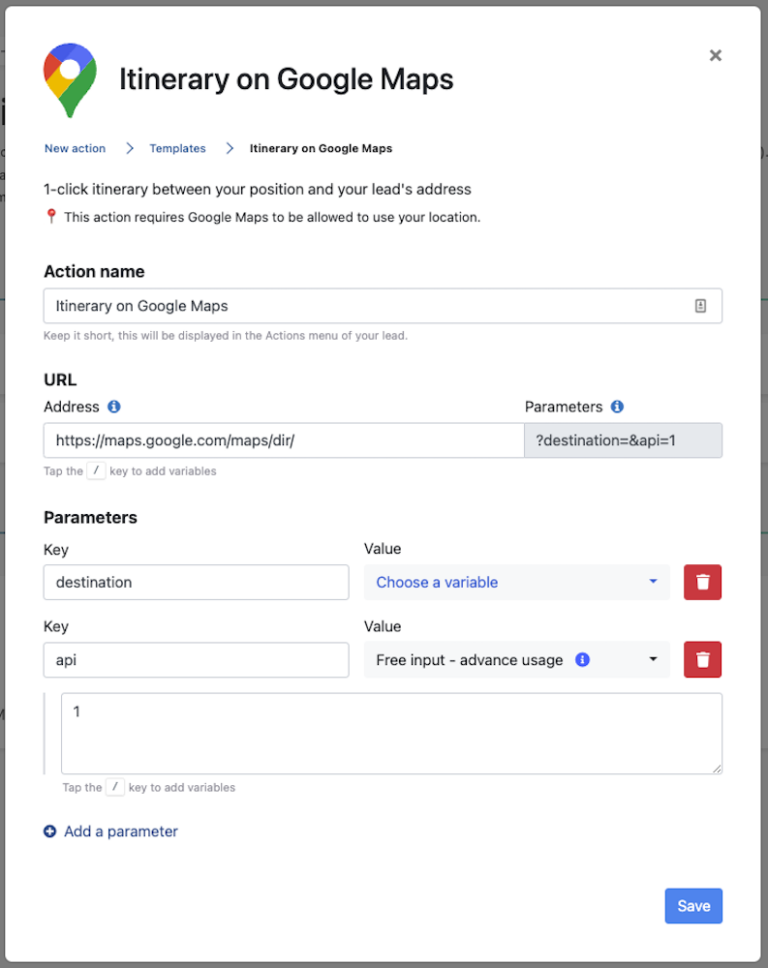
Task: Go back to Templates breadcrumb
Action: pos(177,148)
